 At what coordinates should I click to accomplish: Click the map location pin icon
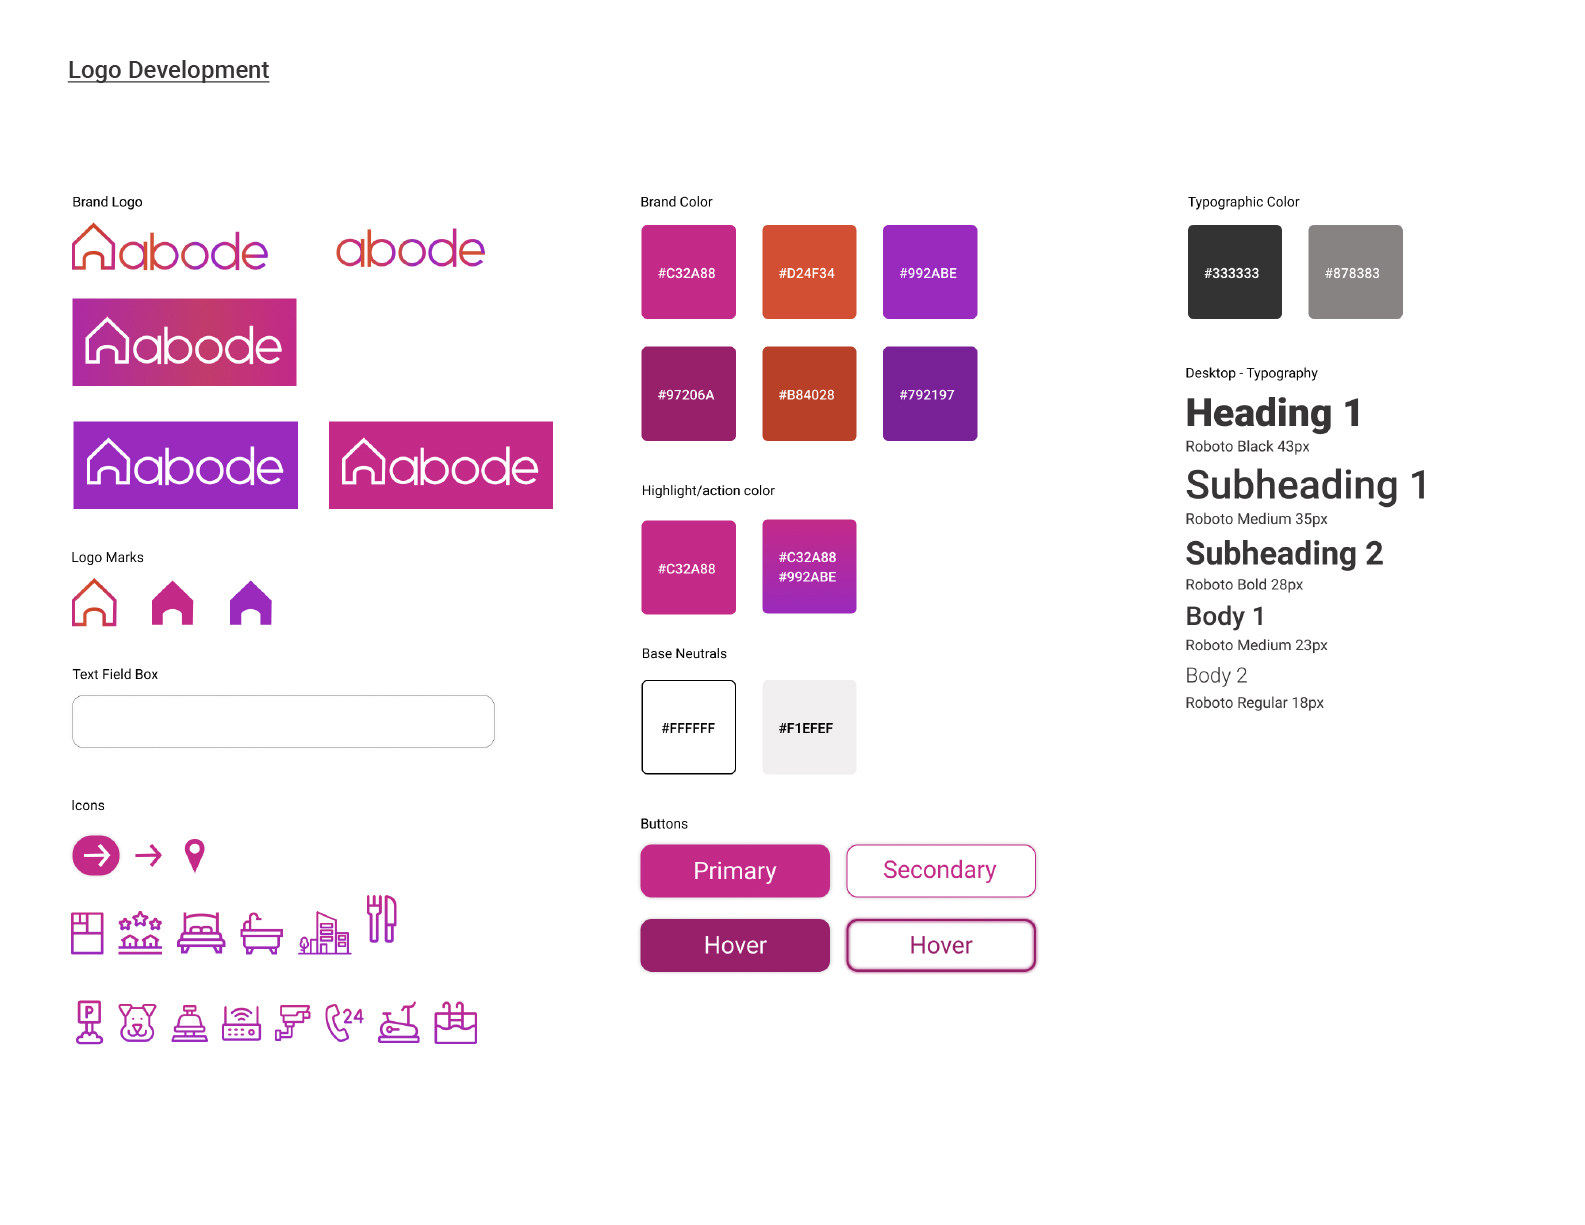click(195, 855)
